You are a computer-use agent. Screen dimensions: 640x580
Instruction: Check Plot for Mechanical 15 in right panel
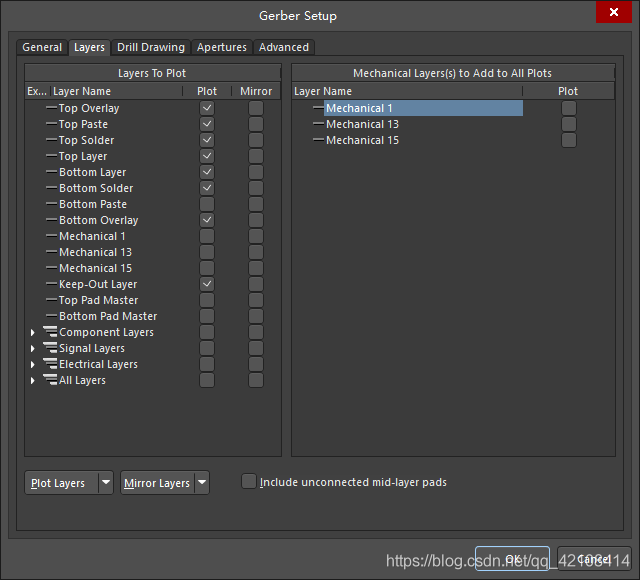pyautogui.click(x=569, y=140)
